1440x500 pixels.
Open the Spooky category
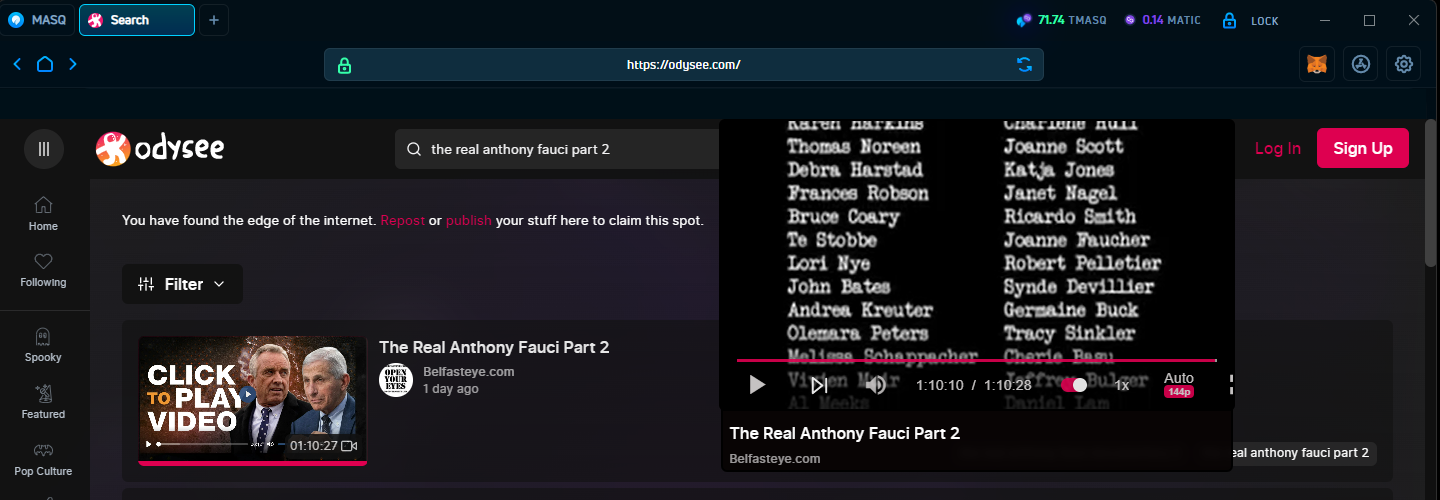point(43,345)
